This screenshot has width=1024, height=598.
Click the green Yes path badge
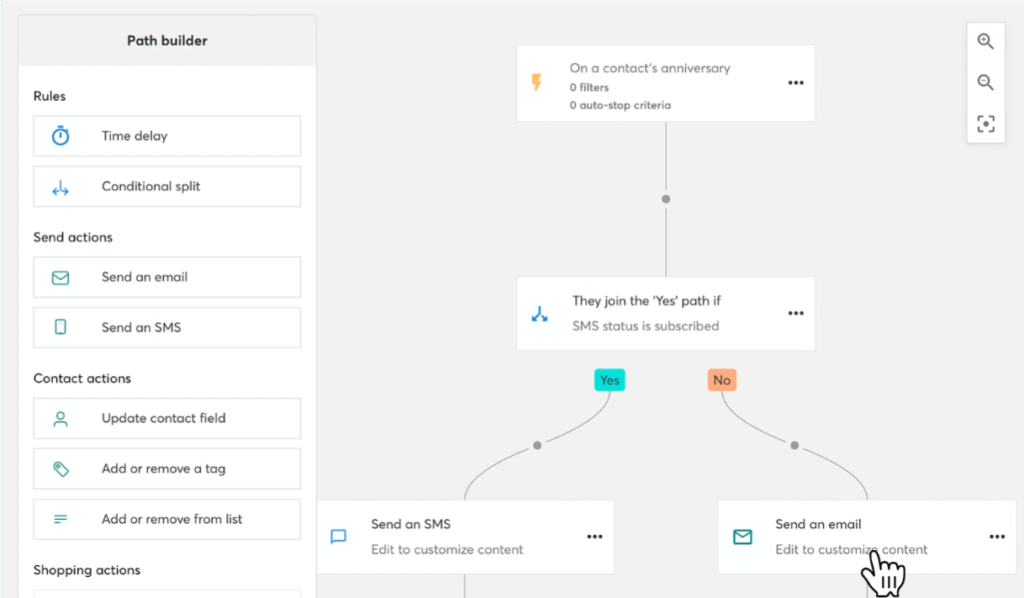click(x=609, y=380)
